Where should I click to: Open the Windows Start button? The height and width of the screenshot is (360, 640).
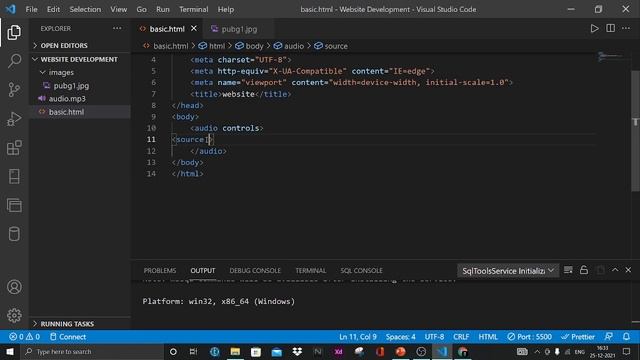coord(10,351)
